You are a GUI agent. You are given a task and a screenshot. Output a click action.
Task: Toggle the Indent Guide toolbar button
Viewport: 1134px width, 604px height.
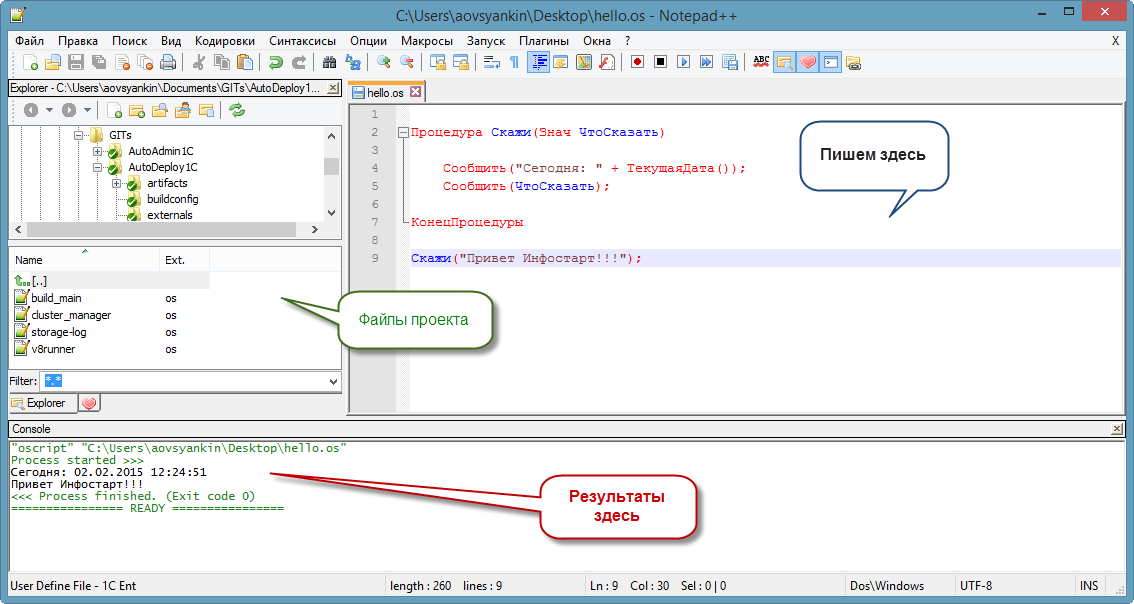[539, 62]
